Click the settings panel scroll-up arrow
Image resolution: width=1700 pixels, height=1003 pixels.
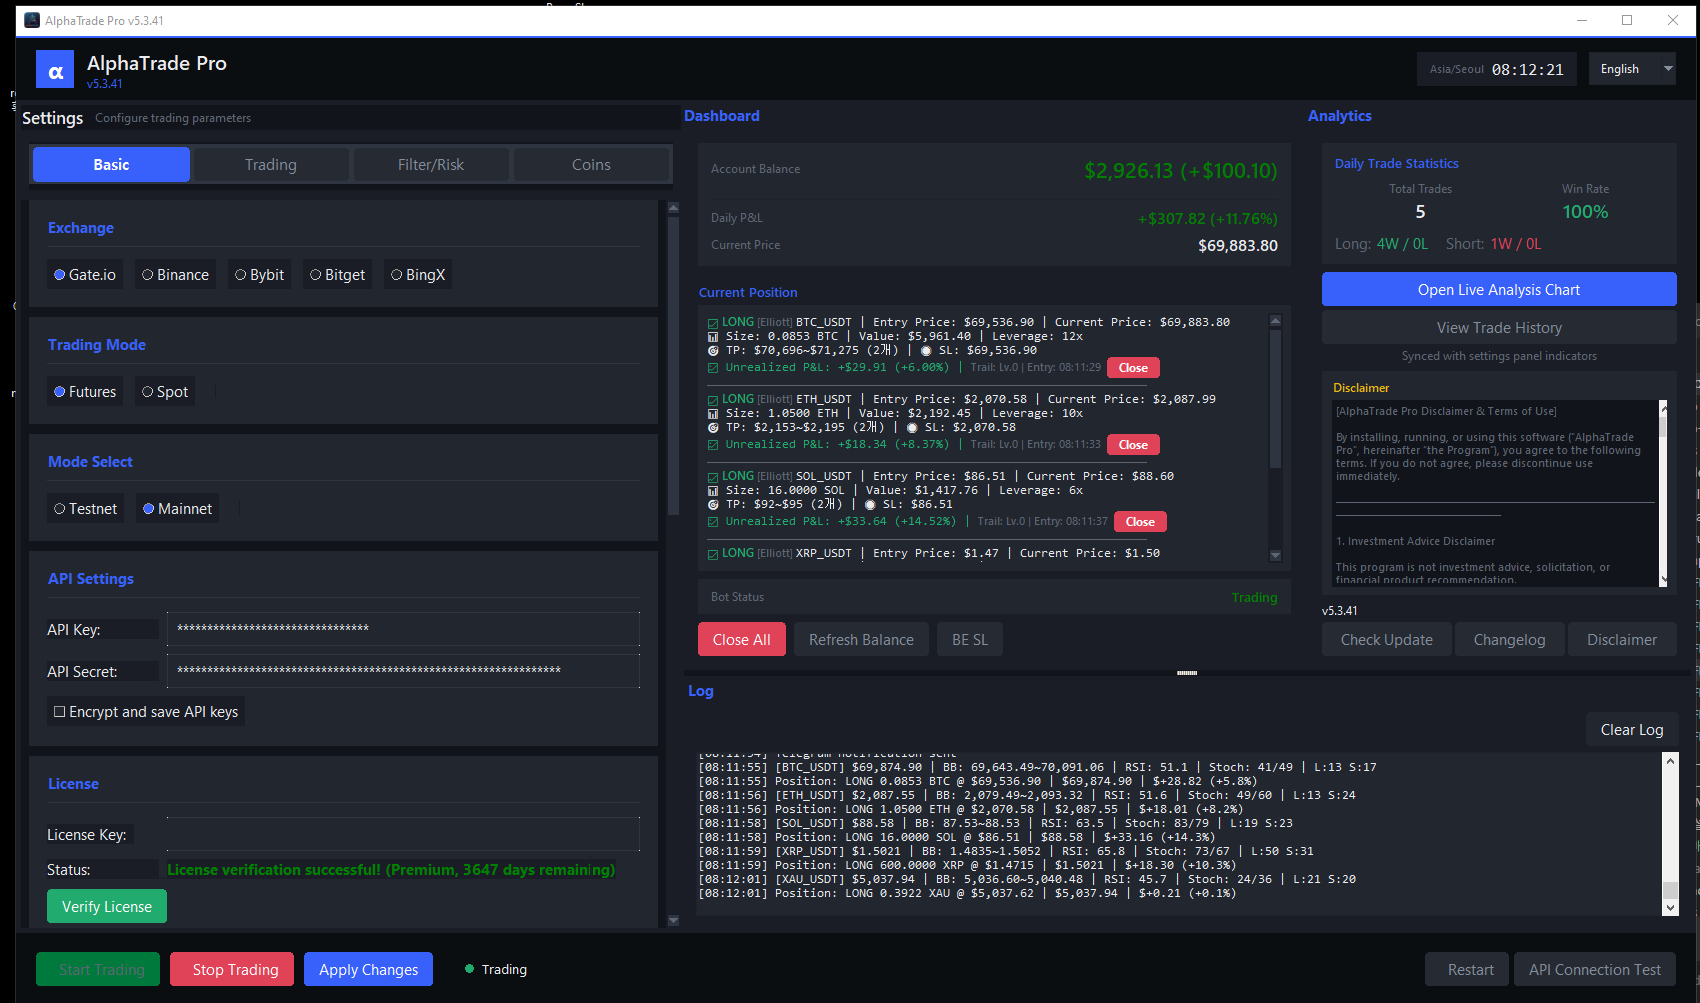point(673,208)
